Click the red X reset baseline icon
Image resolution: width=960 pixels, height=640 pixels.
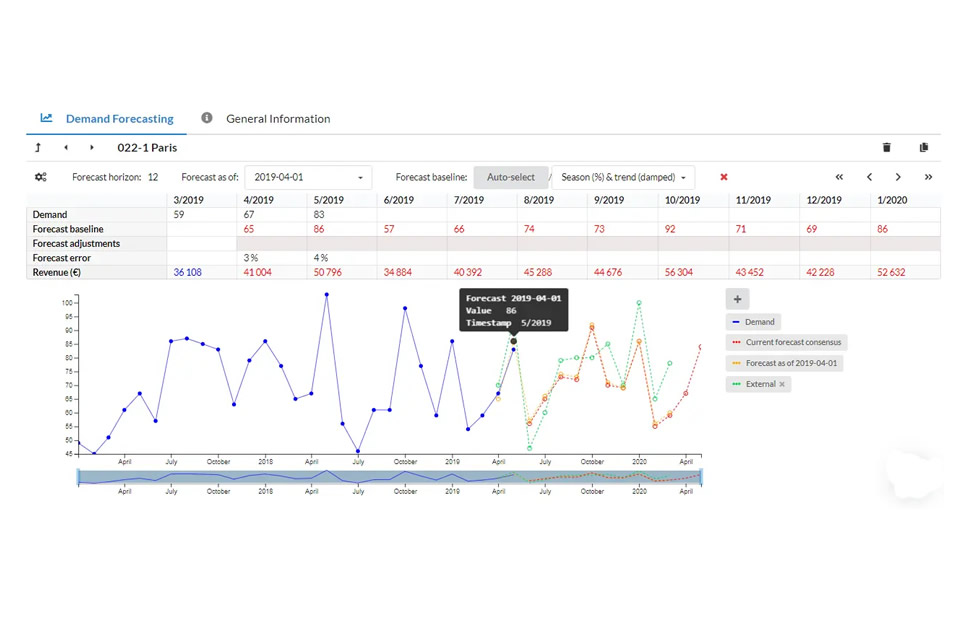click(724, 177)
